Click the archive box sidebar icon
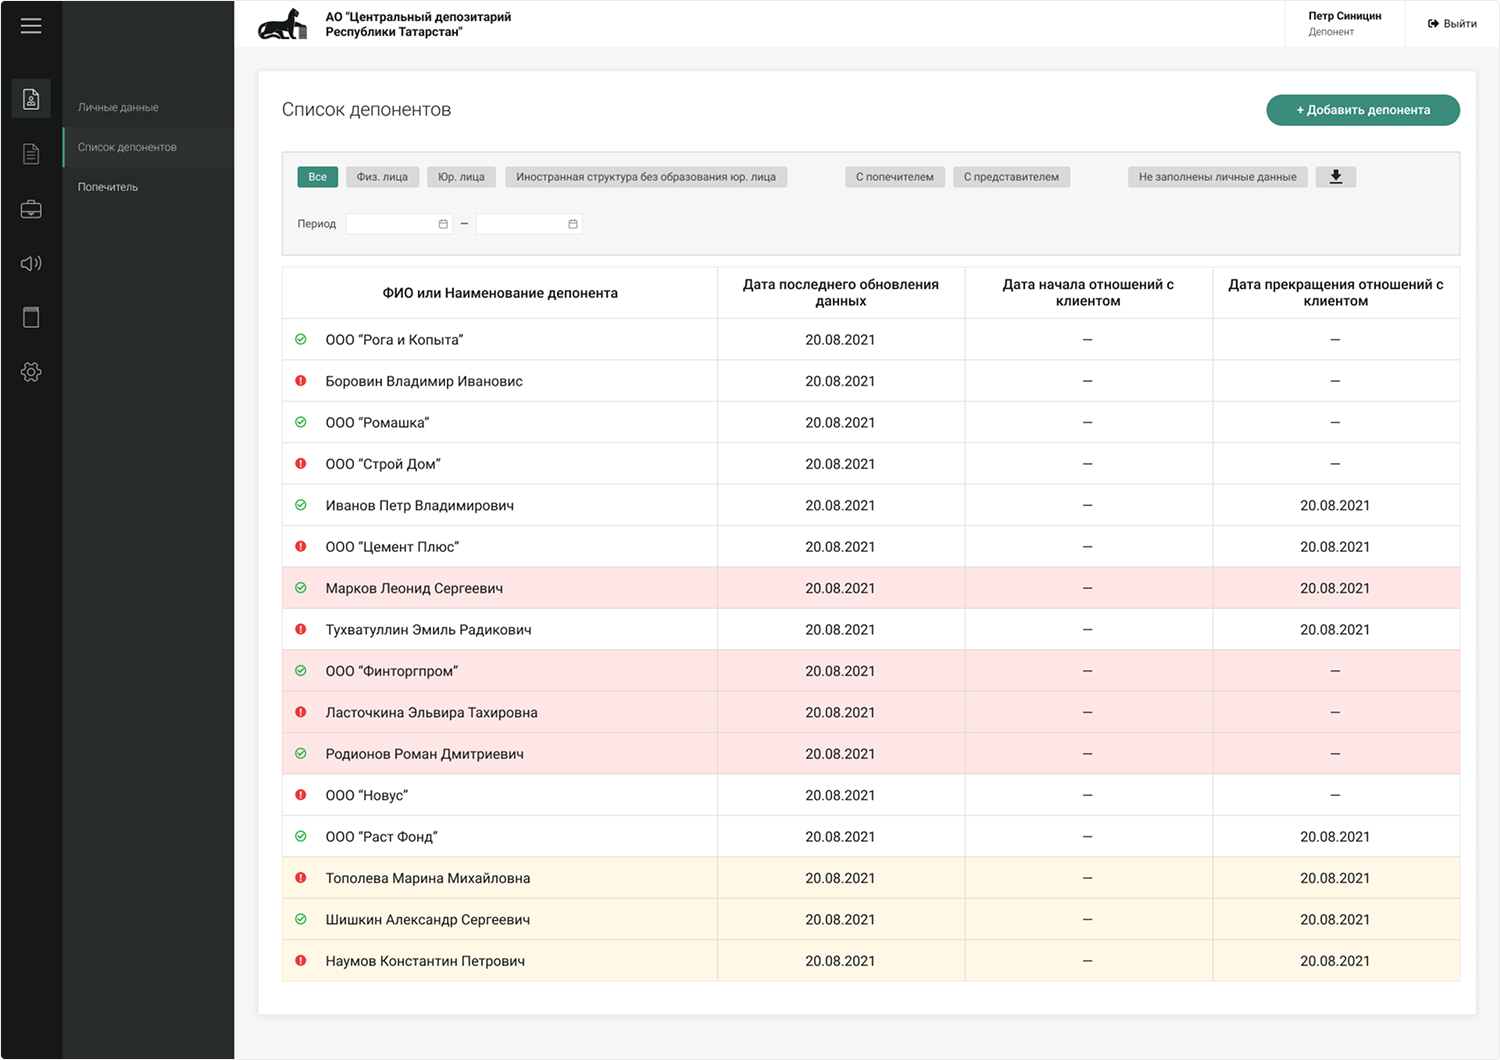 31,318
